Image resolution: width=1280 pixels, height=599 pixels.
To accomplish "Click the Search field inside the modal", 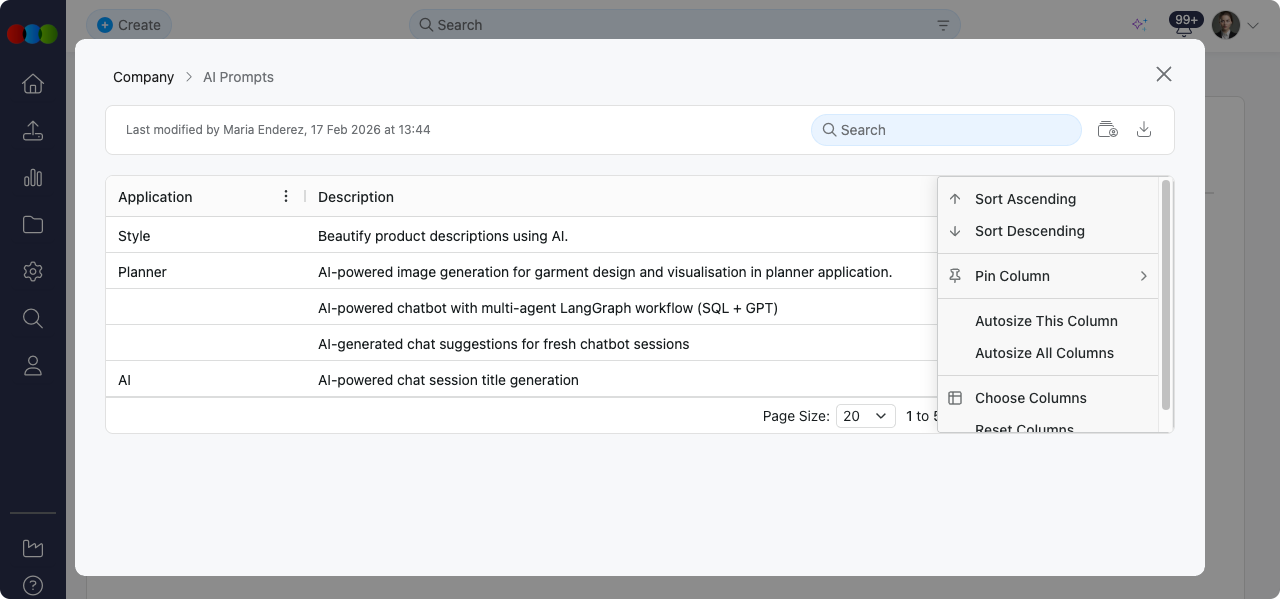I will [x=946, y=130].
